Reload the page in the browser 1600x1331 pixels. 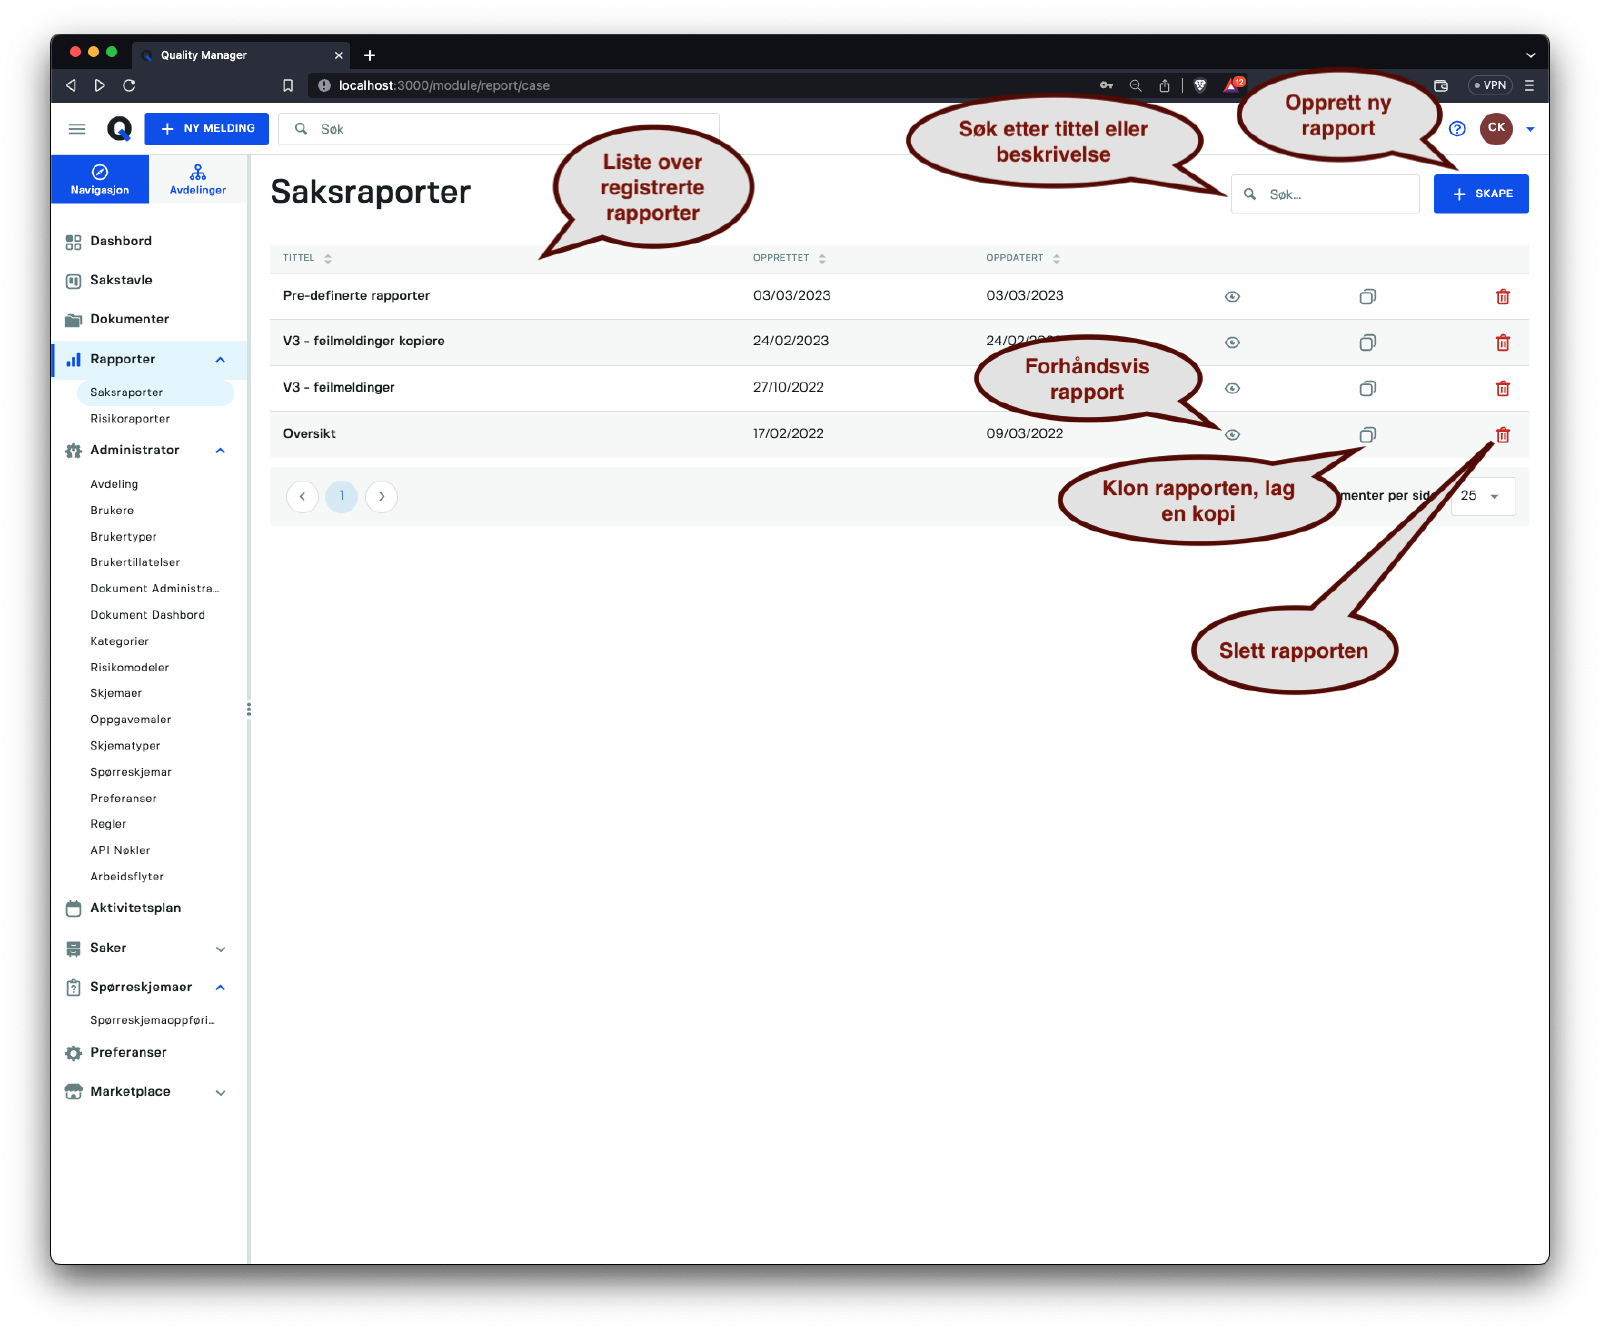click(129, 86)
